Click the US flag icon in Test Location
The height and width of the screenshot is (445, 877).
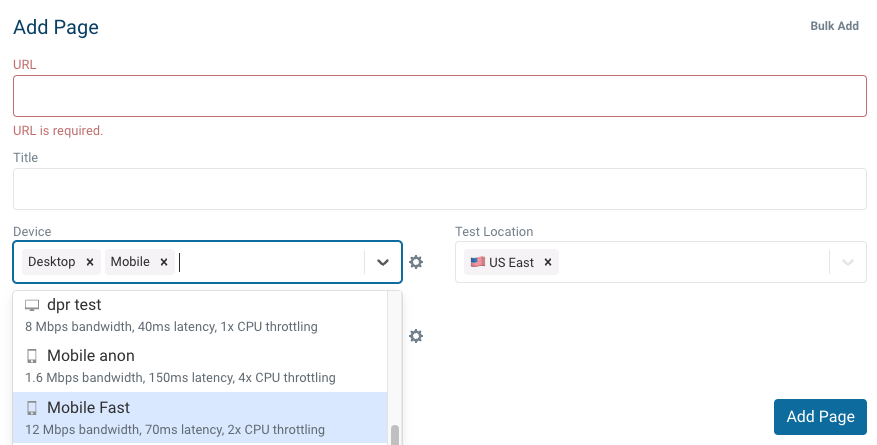(477, 262)
